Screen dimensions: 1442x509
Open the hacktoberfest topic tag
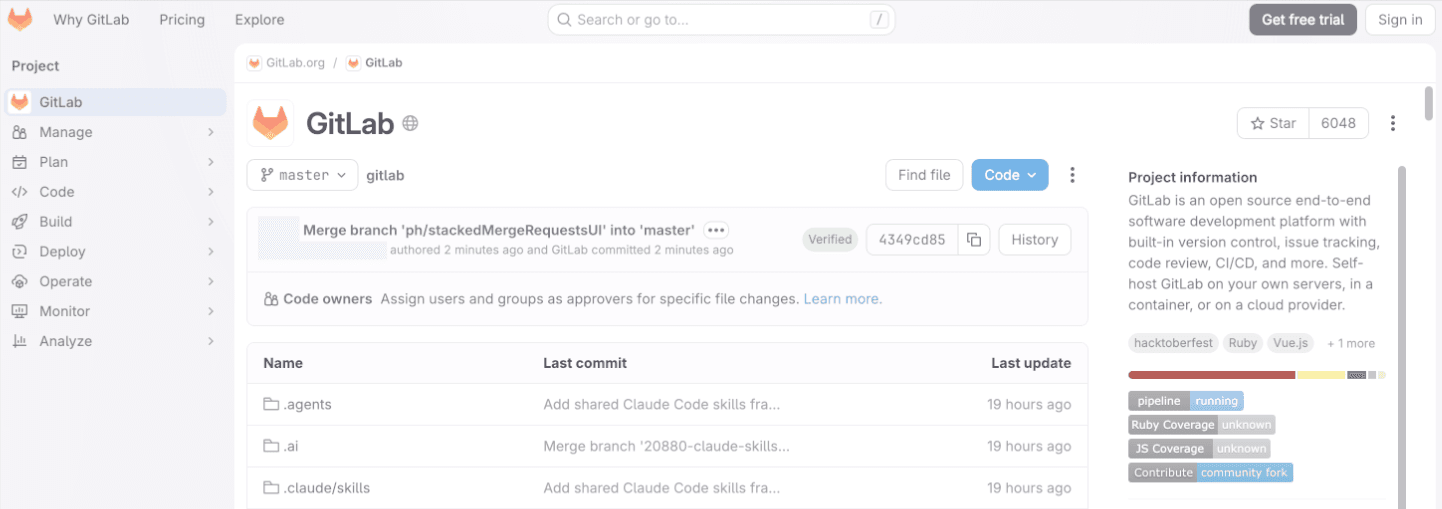pos(1175,343)
